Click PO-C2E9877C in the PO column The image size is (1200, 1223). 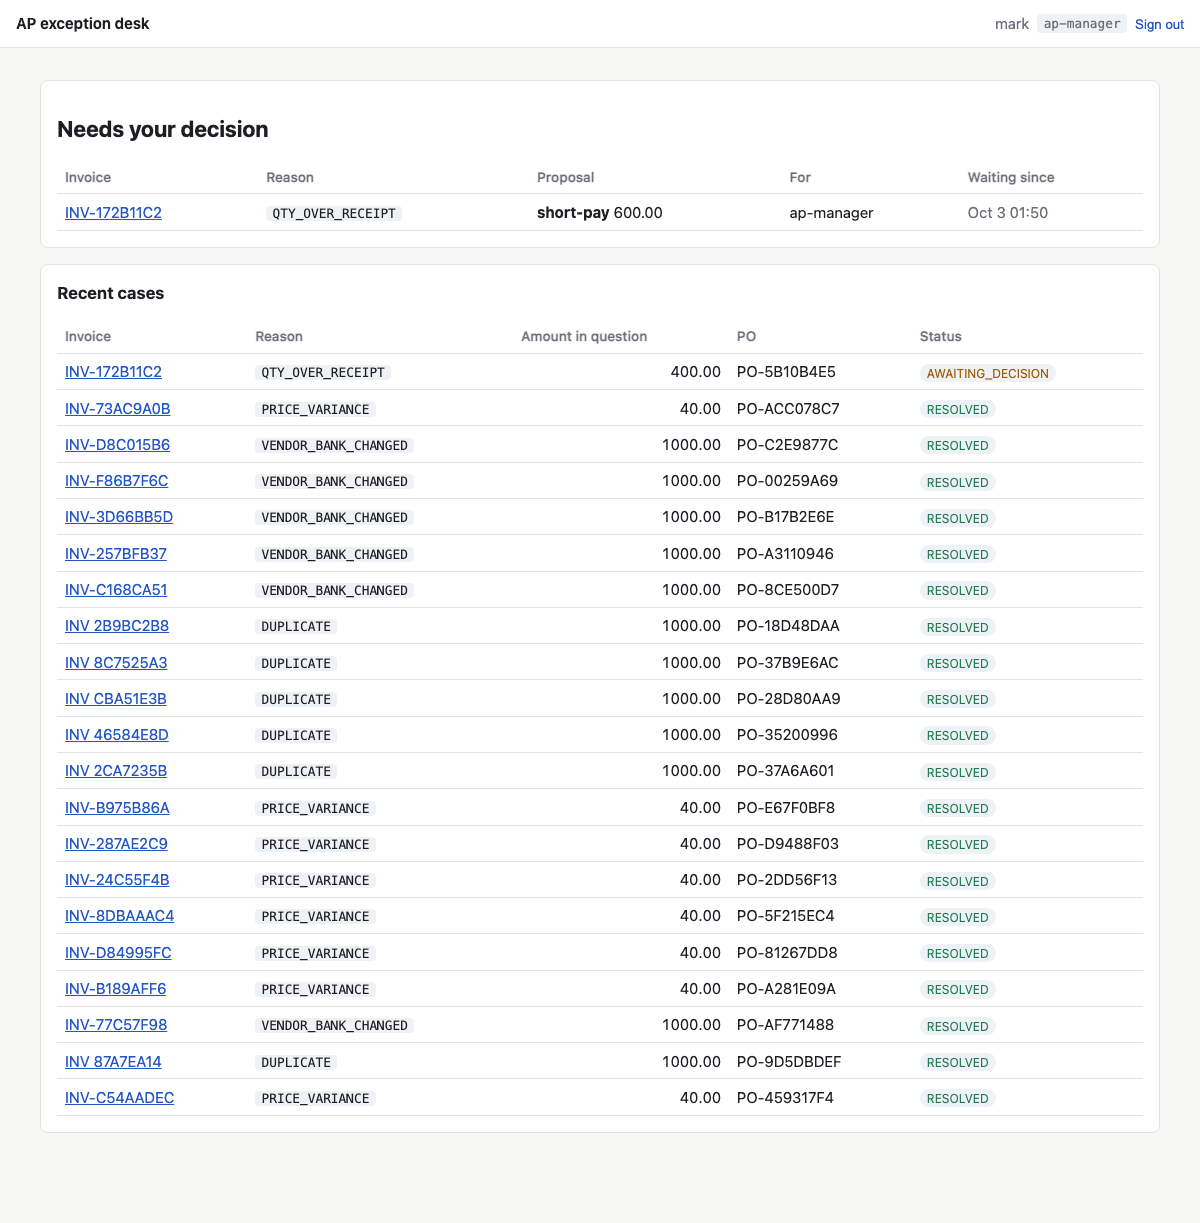click(788, 444)
